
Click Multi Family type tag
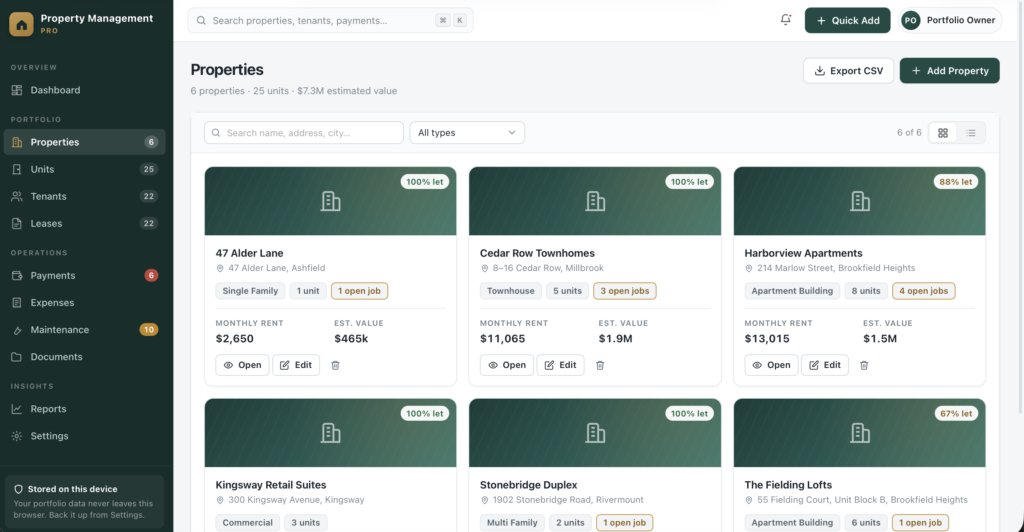coord(512,523)
